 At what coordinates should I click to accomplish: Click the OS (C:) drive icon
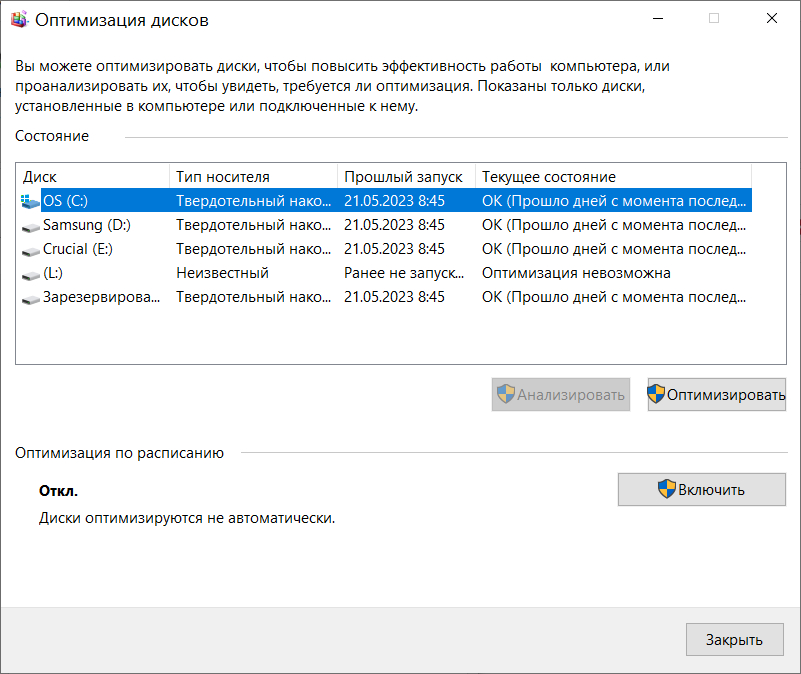coord(30,201)
